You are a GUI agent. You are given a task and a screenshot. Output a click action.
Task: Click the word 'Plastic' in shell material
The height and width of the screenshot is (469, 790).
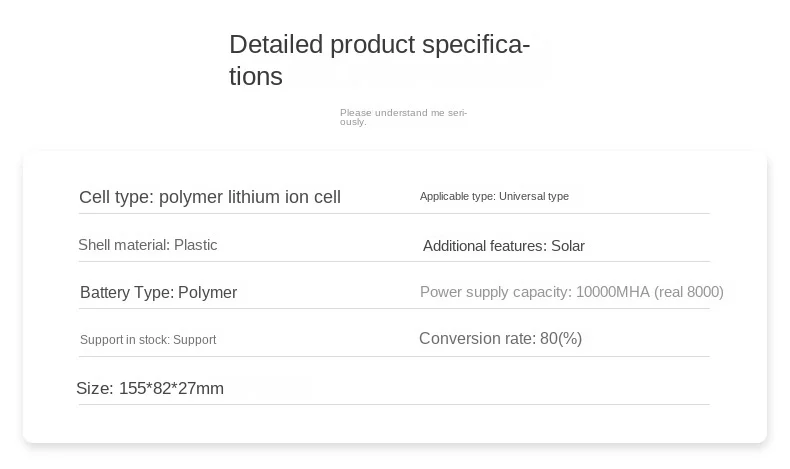(196, 245)
